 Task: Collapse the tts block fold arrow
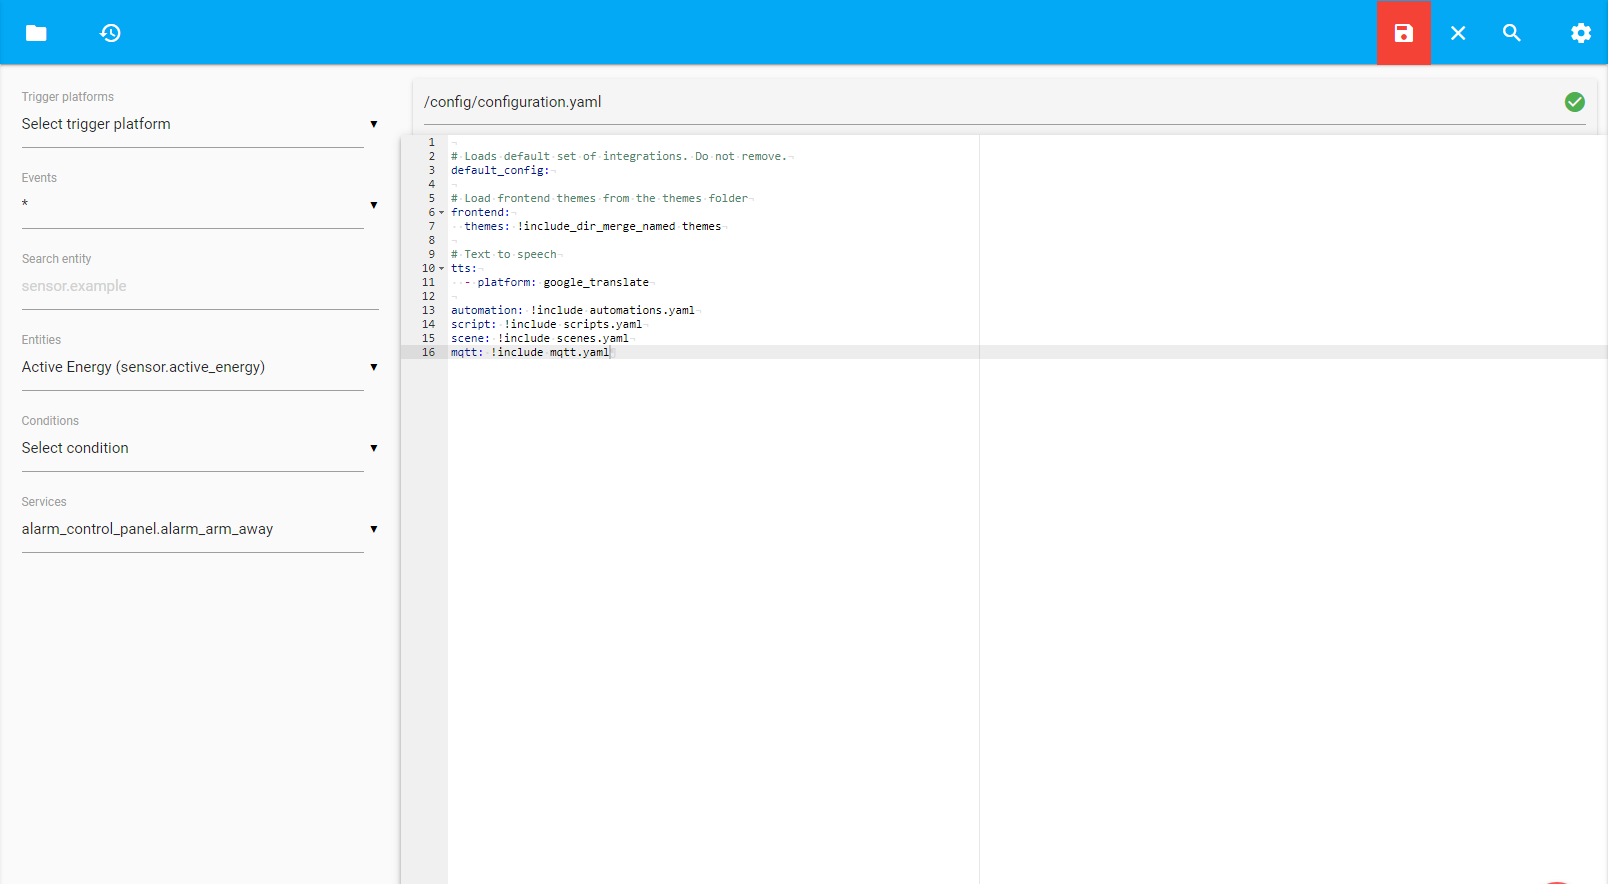point(442,268)
